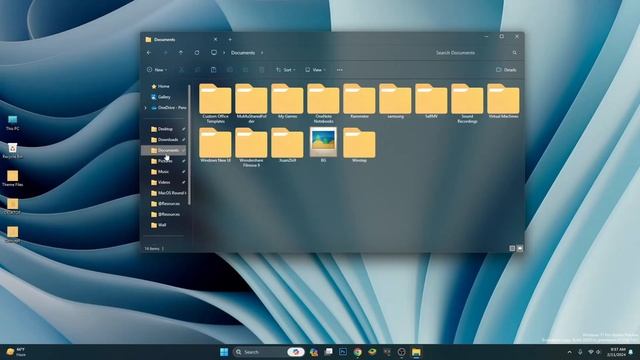Go up one folder level
The height and width of the screenshot is (360, 640).
pyautogui.click(x=181, y=53)
